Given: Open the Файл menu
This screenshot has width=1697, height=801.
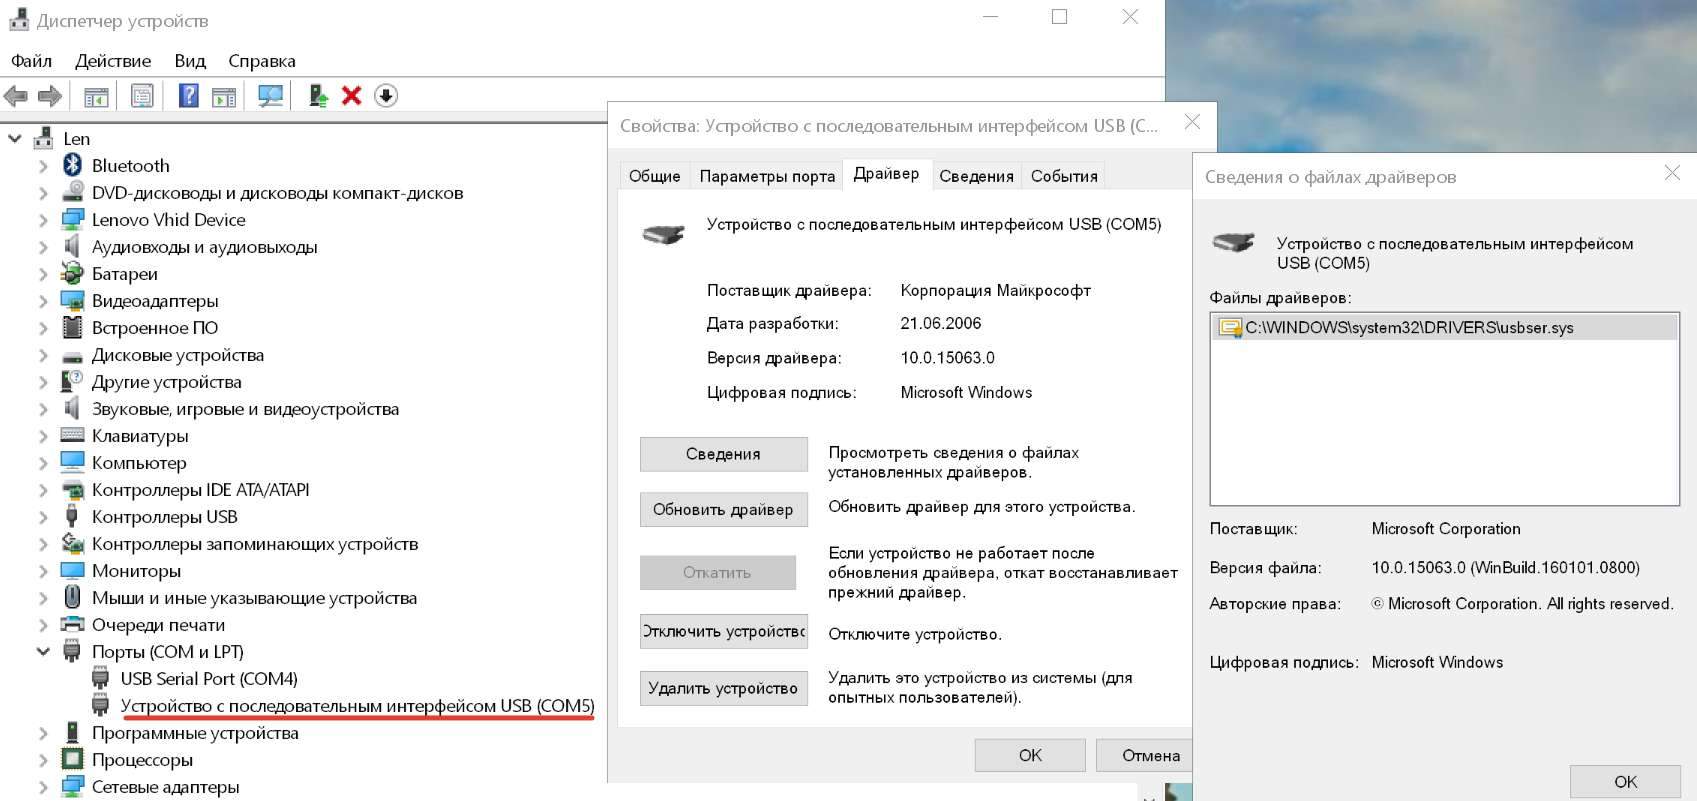Looking at the screenshot, I should point(32,61).
